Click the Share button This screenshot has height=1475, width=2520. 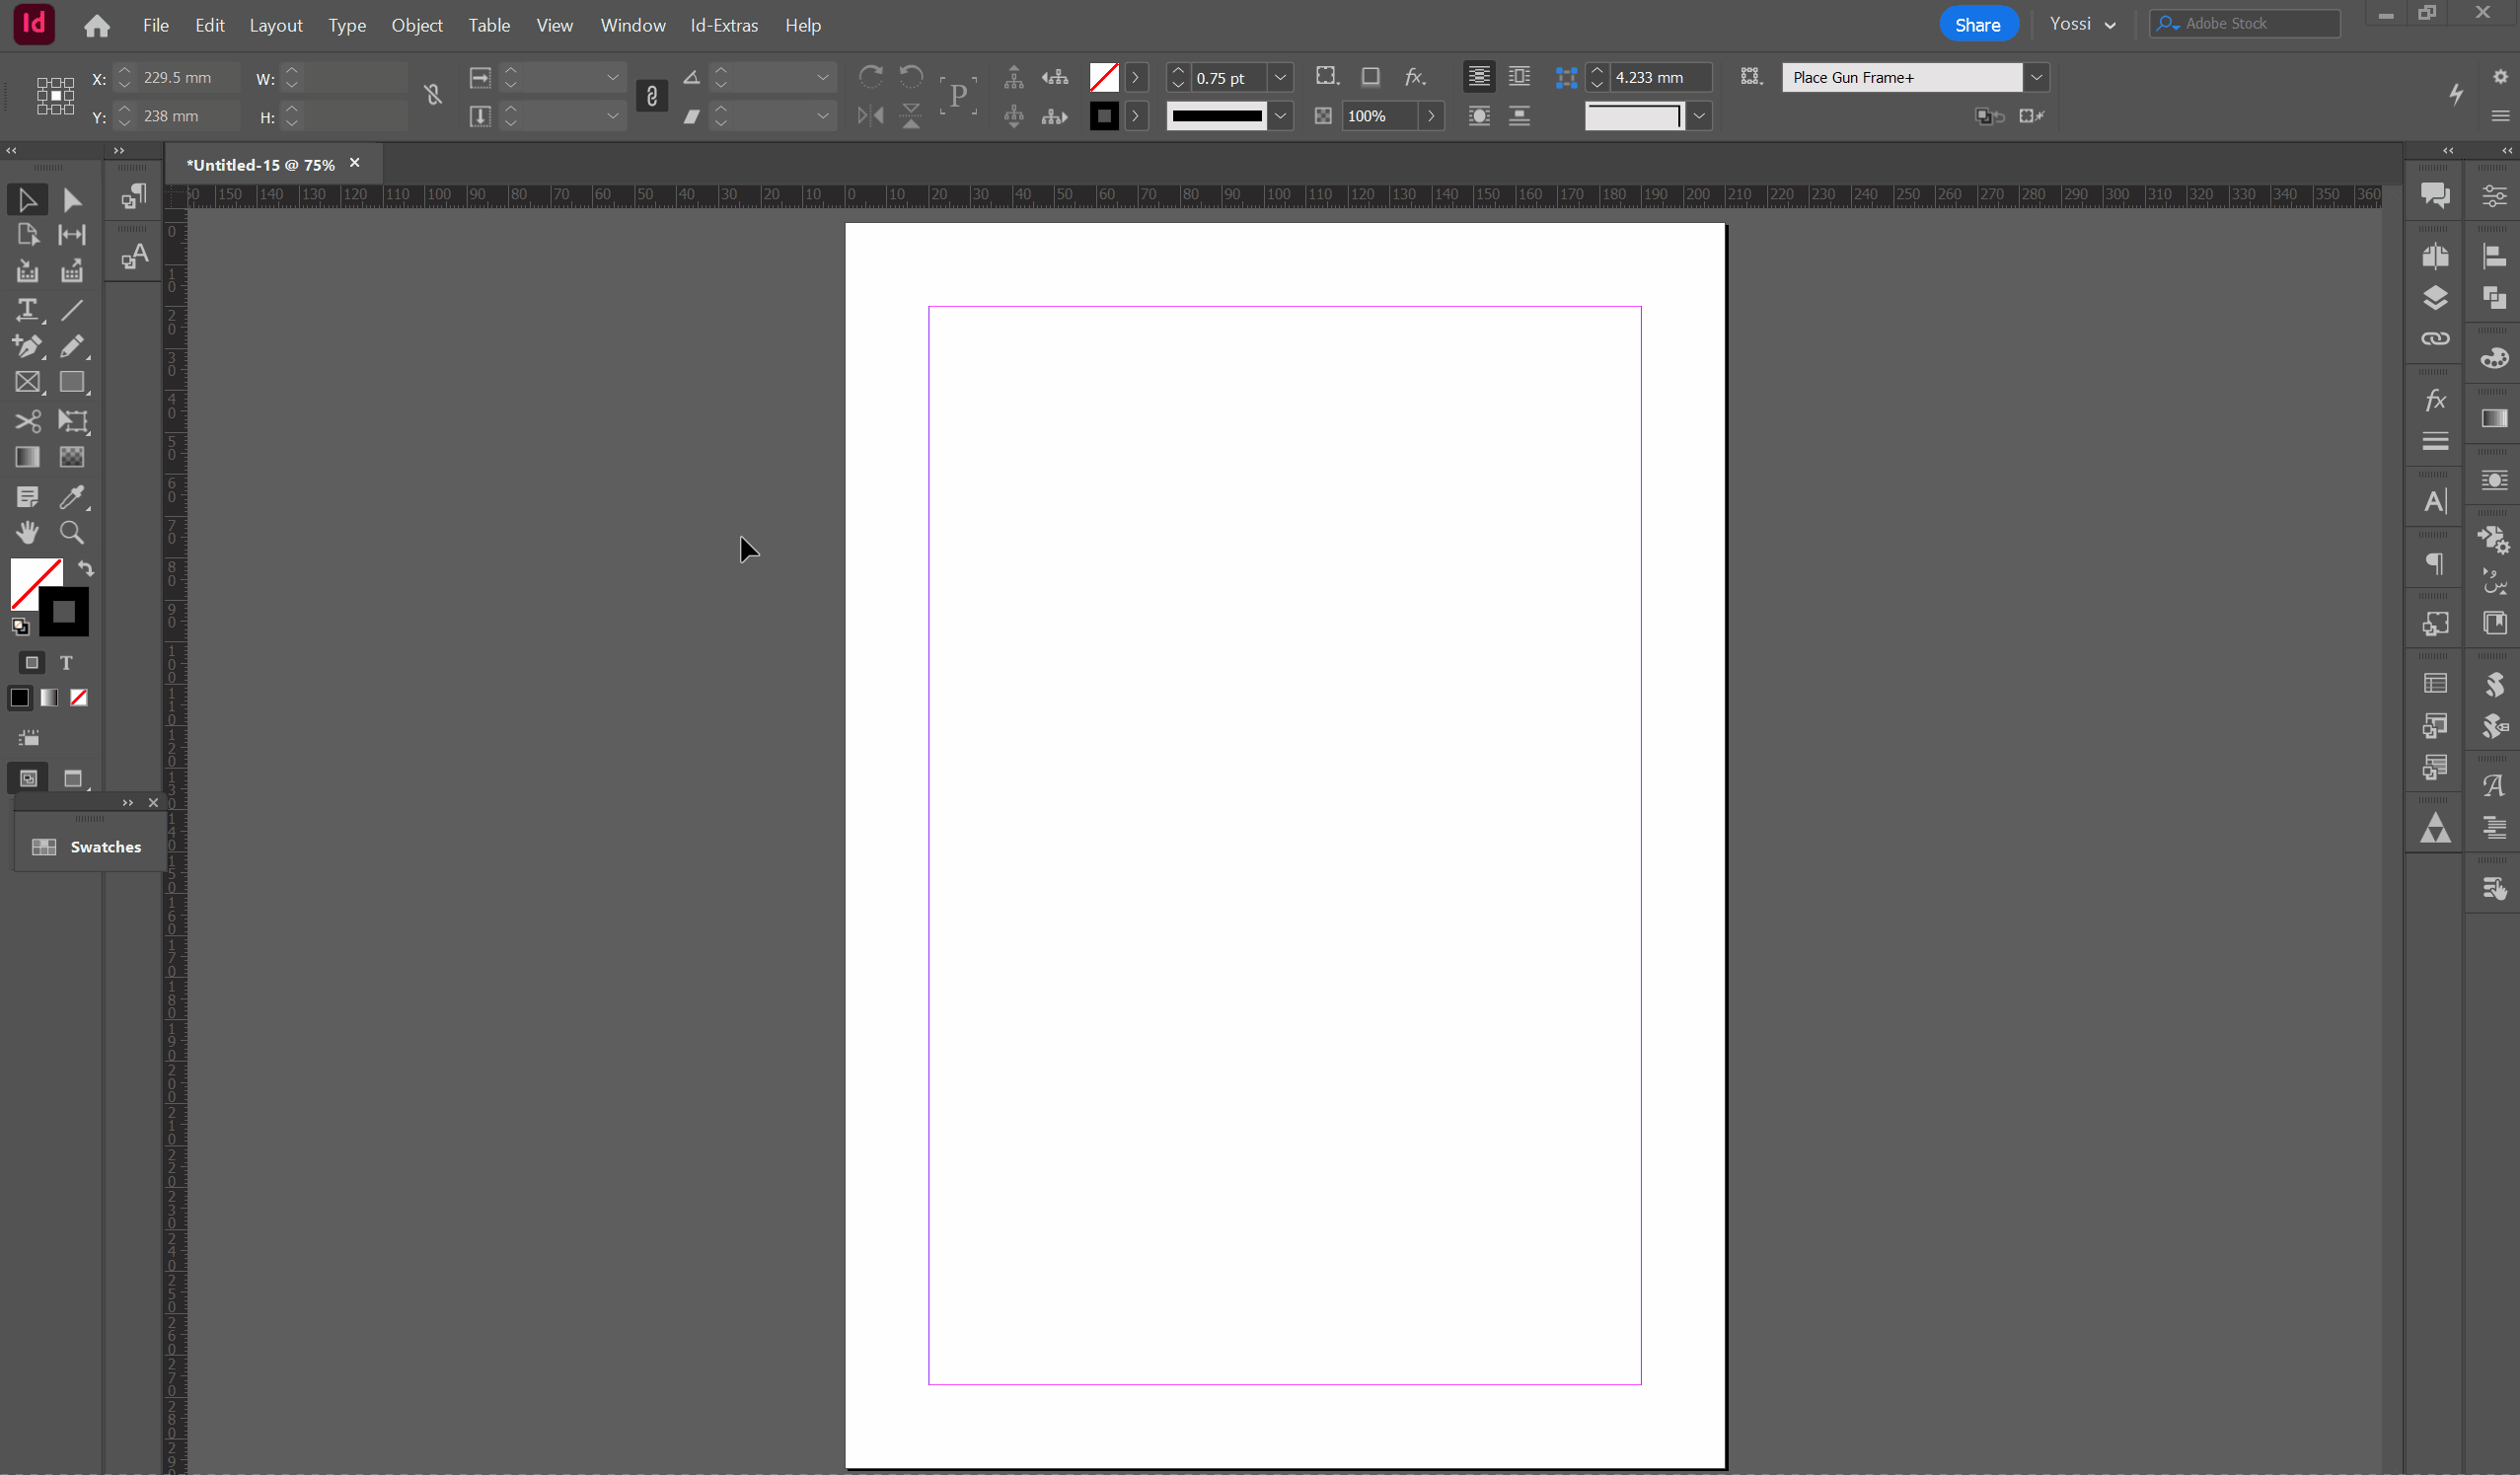click(x=1976, y=25)
